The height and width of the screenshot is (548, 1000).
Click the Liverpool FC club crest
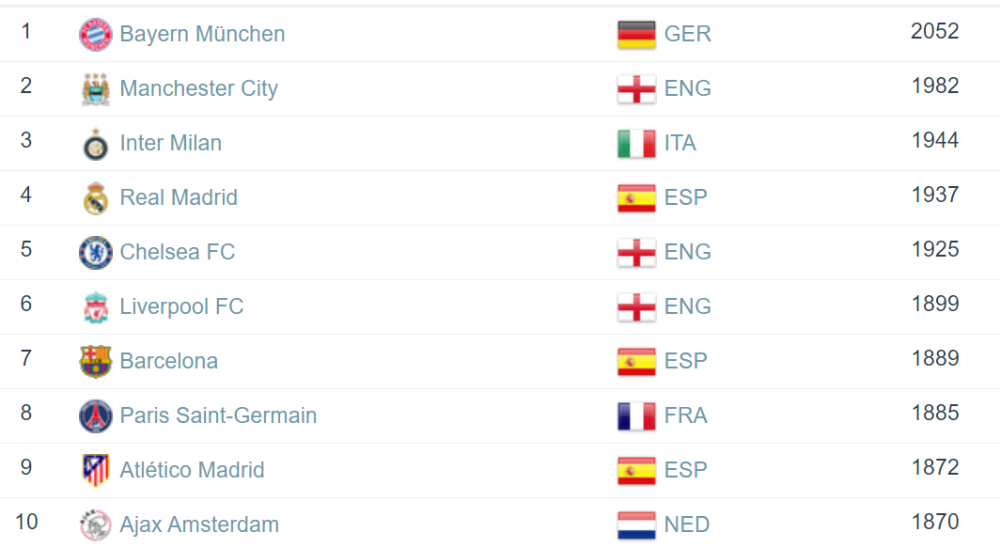pos(96,307)
